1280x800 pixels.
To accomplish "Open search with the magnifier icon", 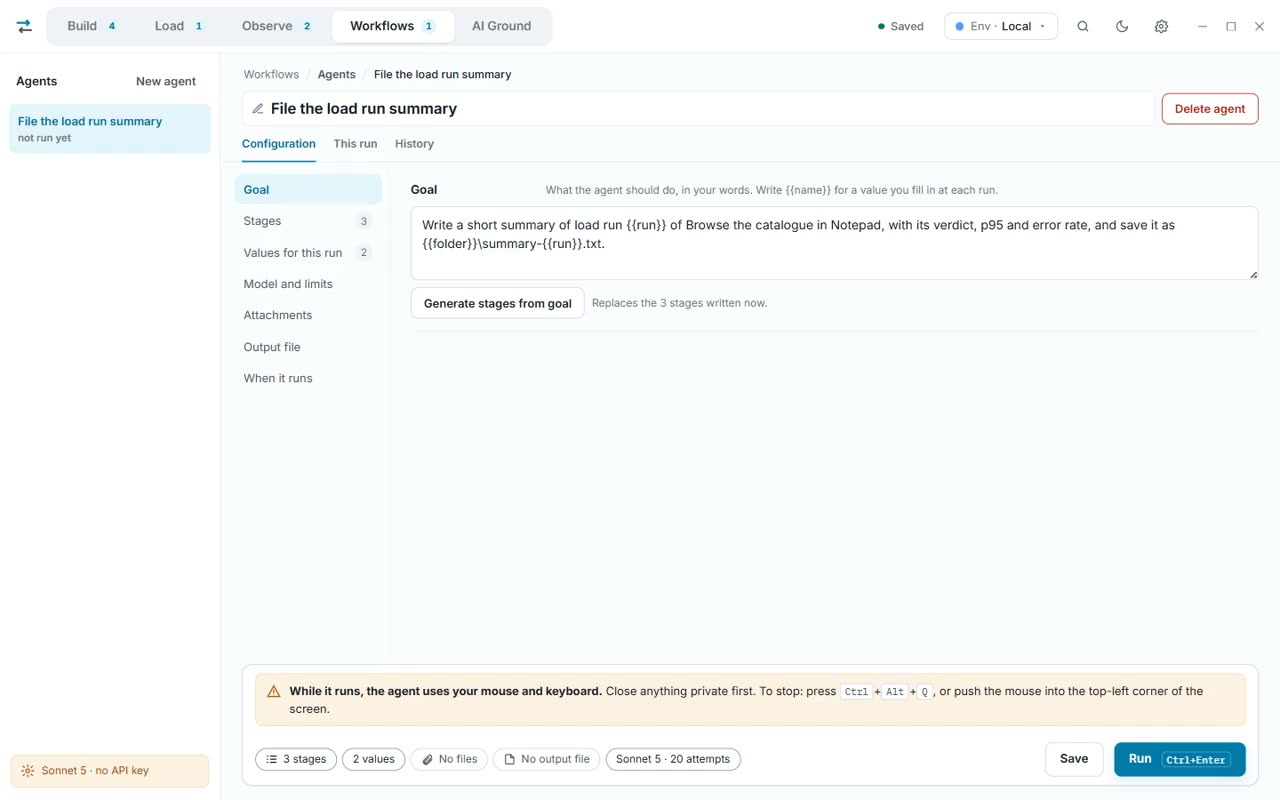I will coord(1083,26).
